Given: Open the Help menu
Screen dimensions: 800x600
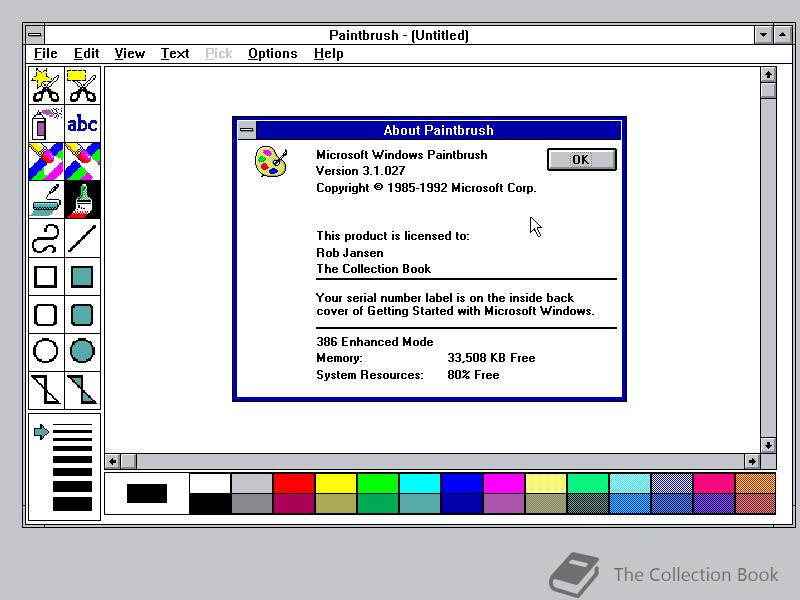Looking at the screenshot, I should [x=329, y=54].
